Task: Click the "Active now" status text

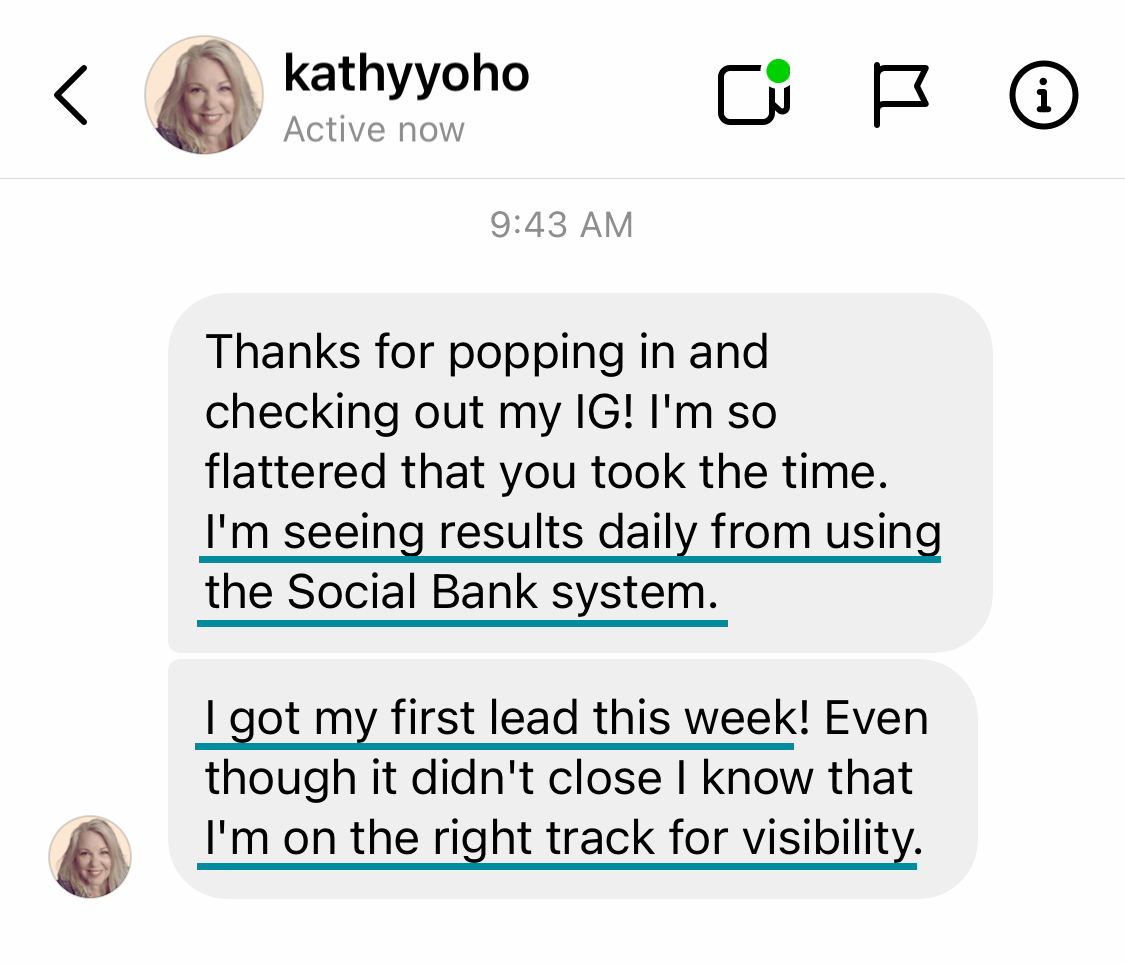Action: coord(374,130)
